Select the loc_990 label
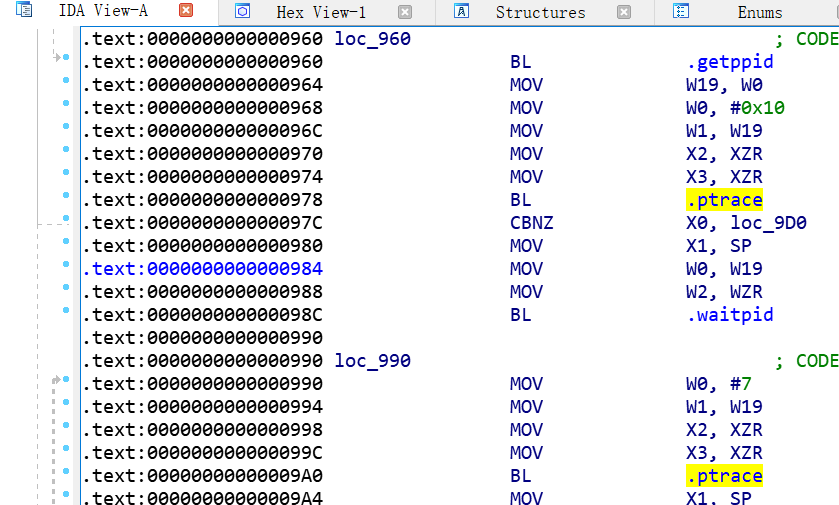The width and height of the screenshot is (839, 505). point(372,361)
